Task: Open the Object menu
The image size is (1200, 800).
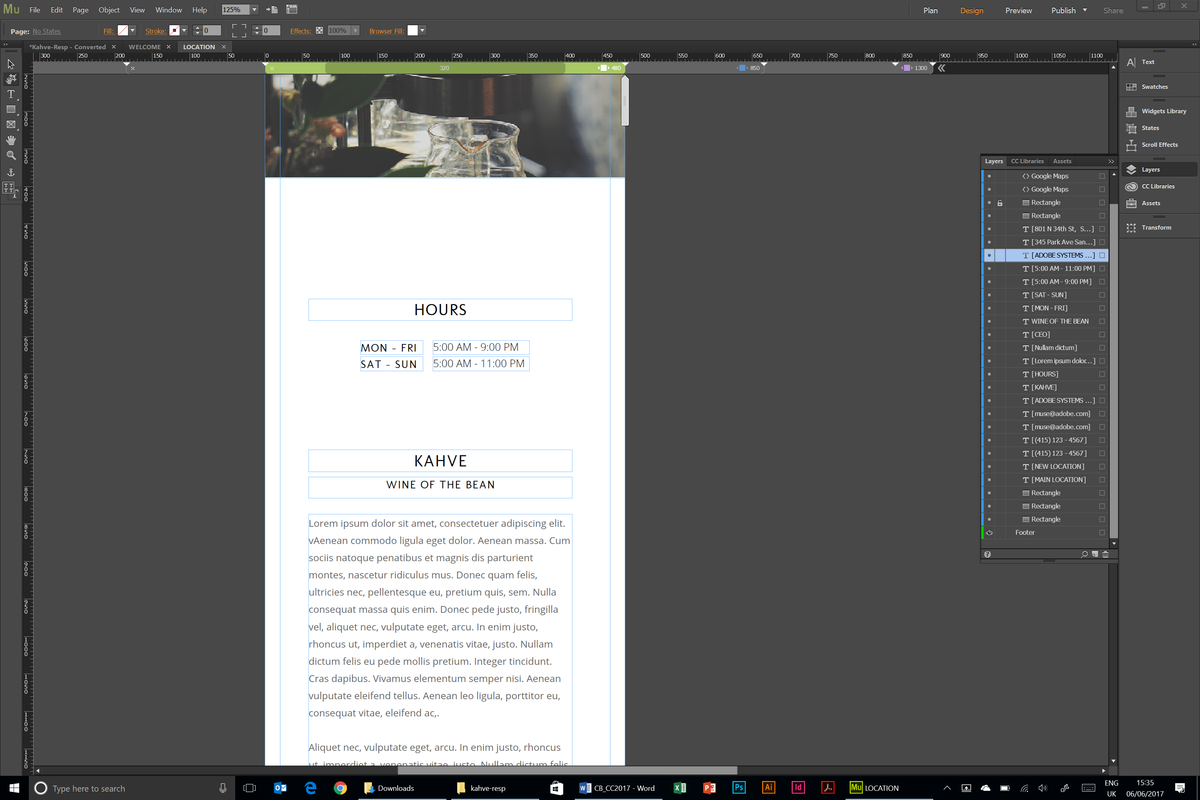Action: tap(108, 9)
